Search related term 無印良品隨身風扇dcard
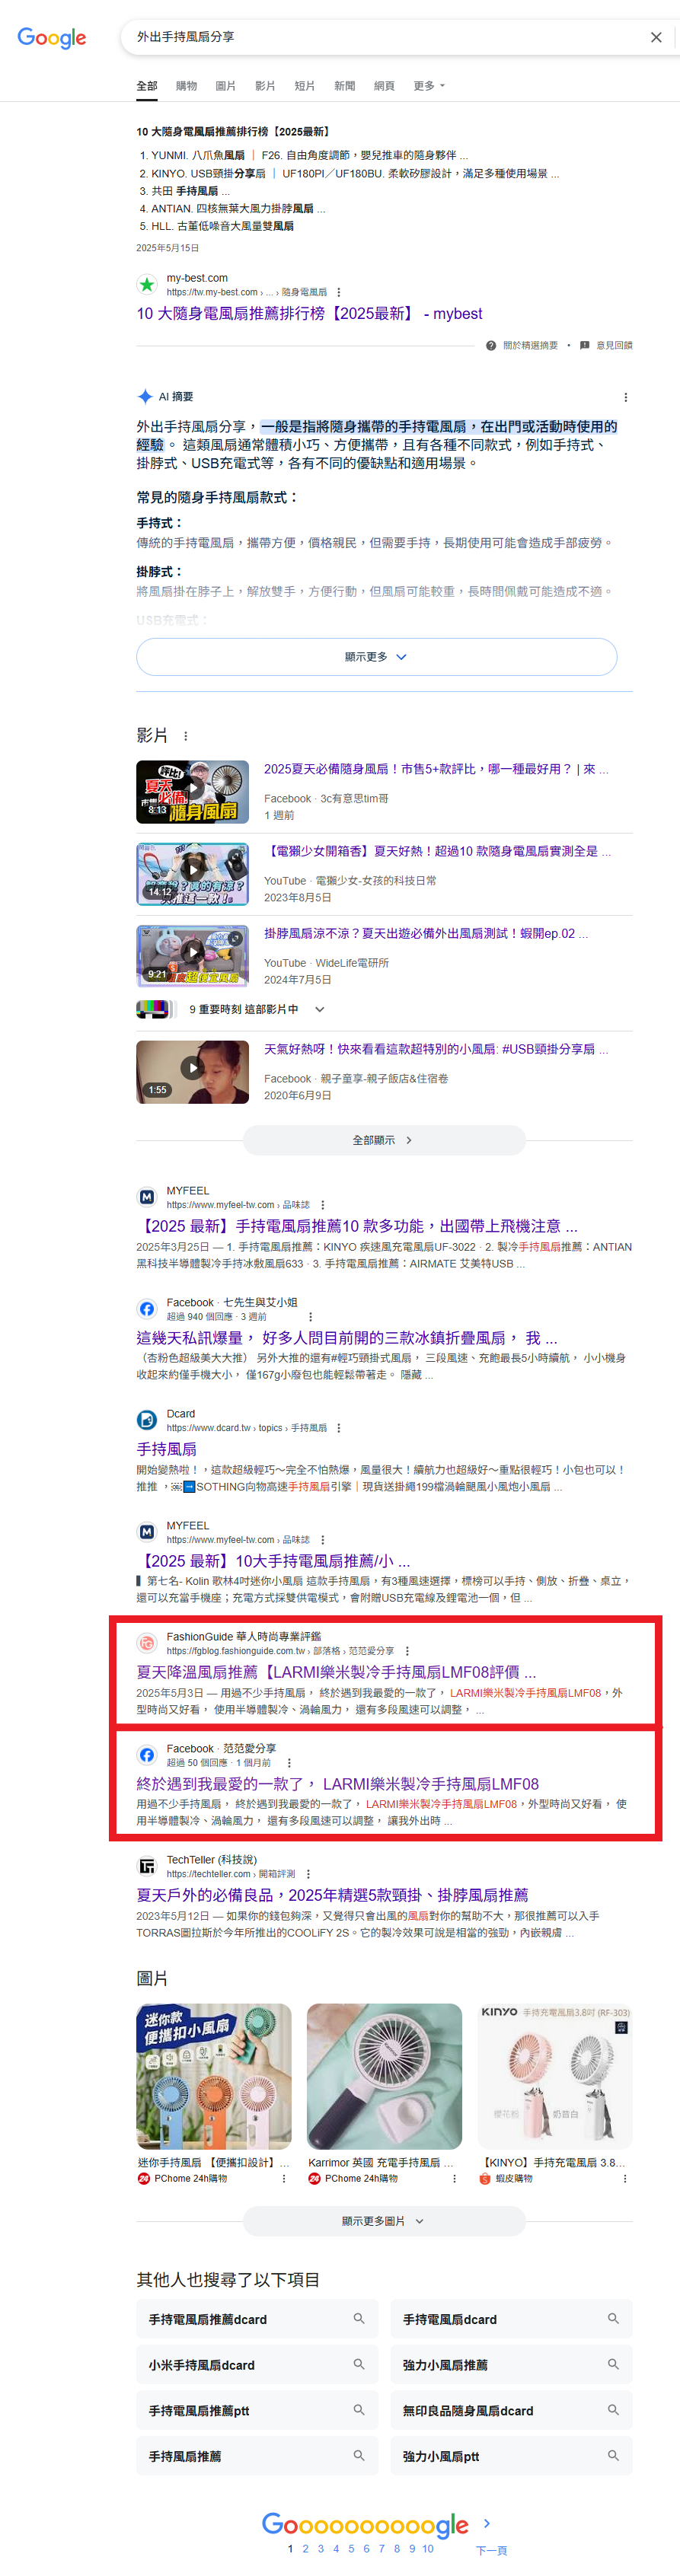Viewport: 680px width, 2576px height. [x=512, y=2410]
